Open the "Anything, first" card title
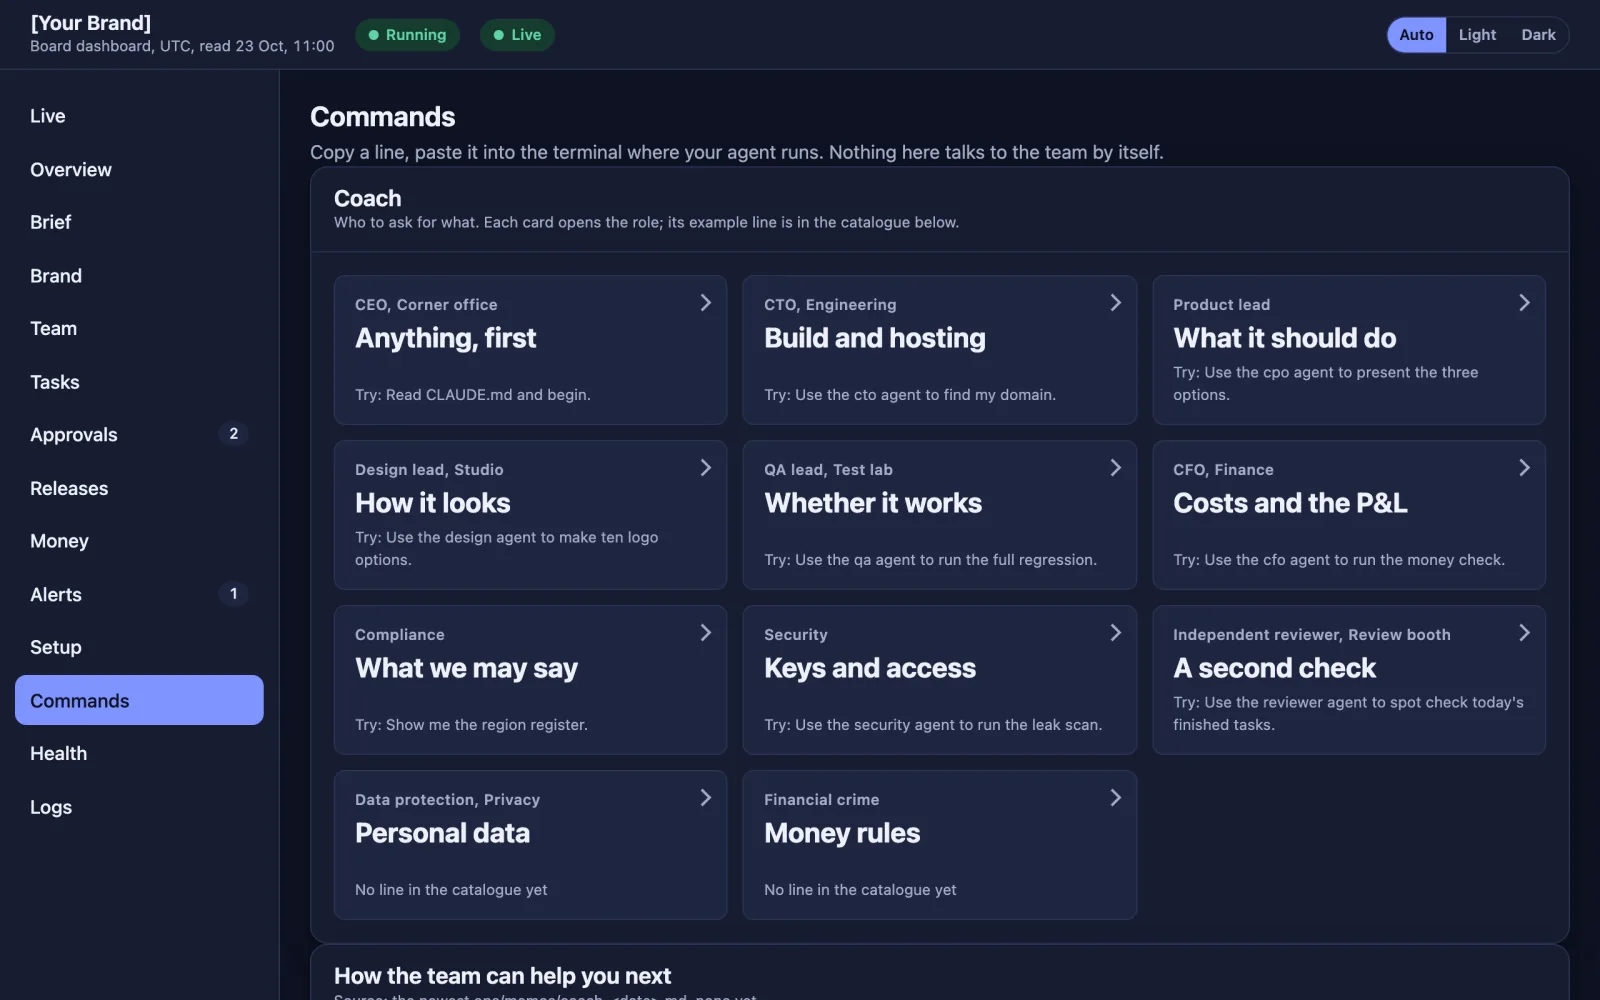The width and height of the screenshot is (1600, 1000). pos(445,339)
